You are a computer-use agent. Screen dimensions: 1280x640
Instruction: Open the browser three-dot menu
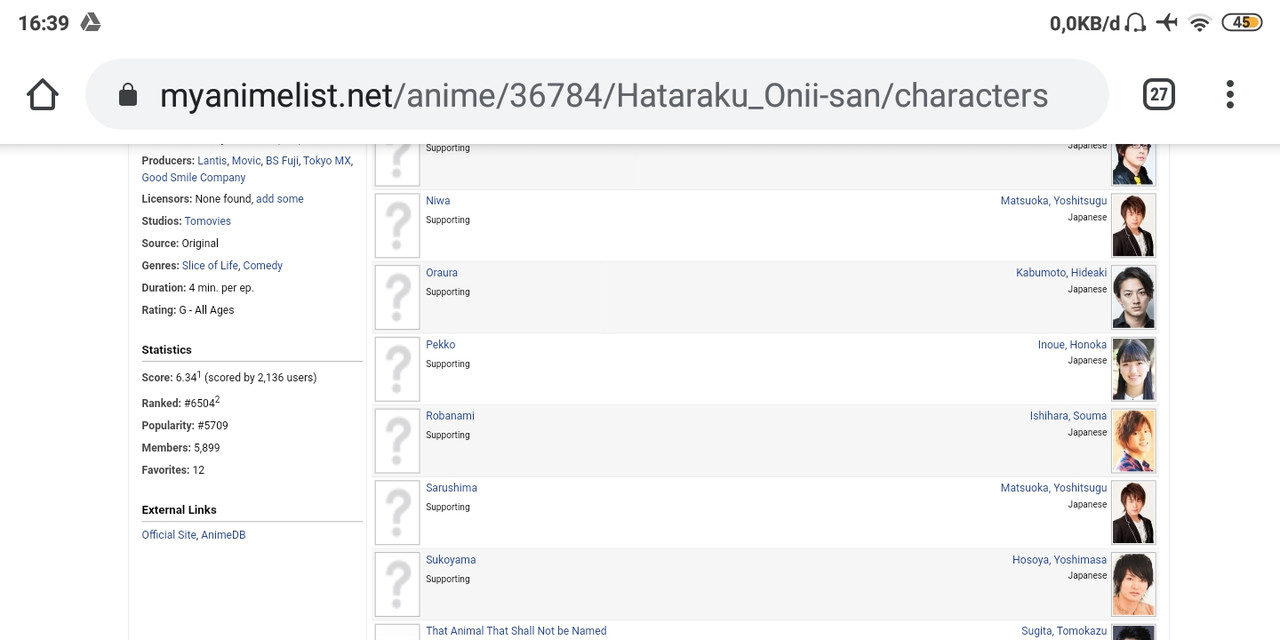point(1230,95)
